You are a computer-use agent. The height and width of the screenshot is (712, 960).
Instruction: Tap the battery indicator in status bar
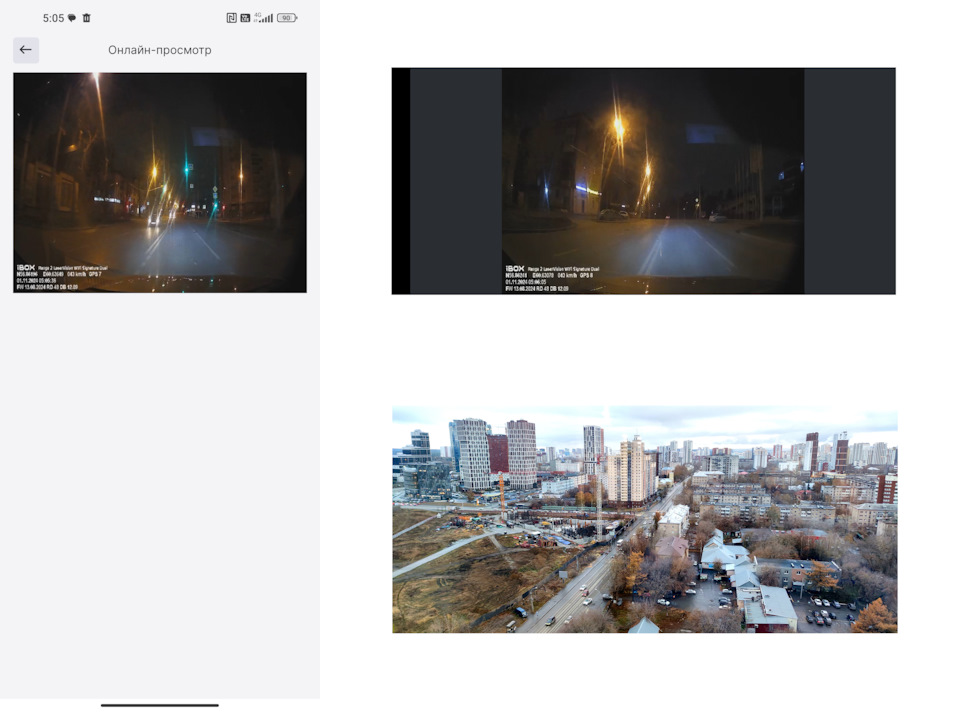287,18
